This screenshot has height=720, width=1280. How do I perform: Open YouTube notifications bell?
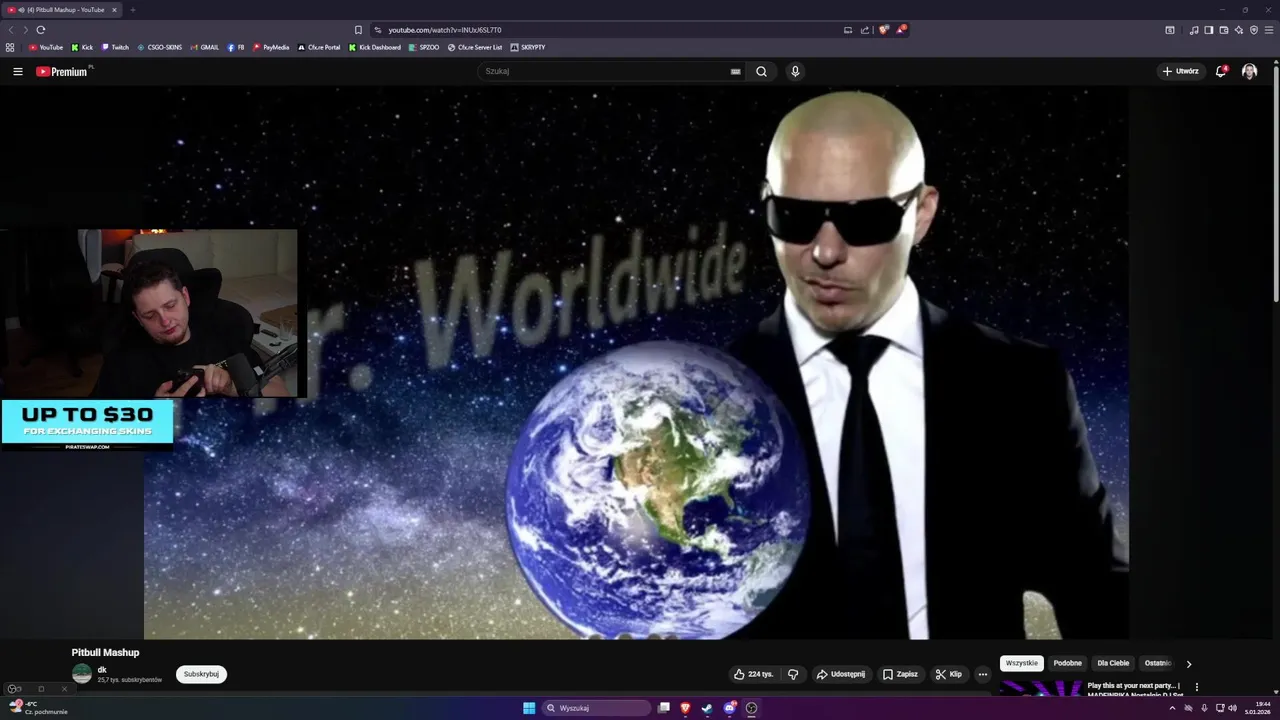tap(1221, 71)
